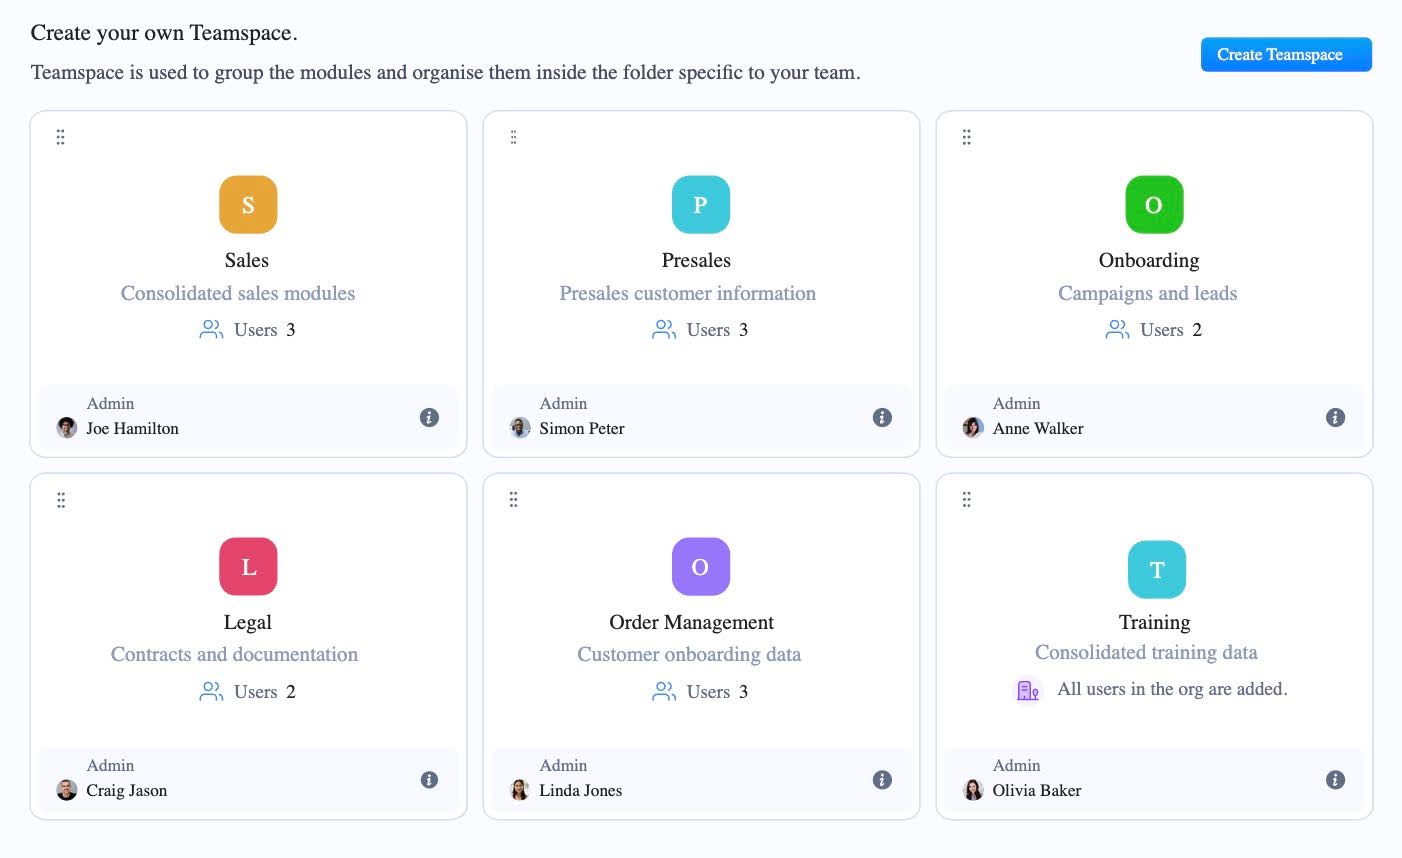
Task: Click Linda Jones's avatar on Order Management
Action: tap(519, 789)
